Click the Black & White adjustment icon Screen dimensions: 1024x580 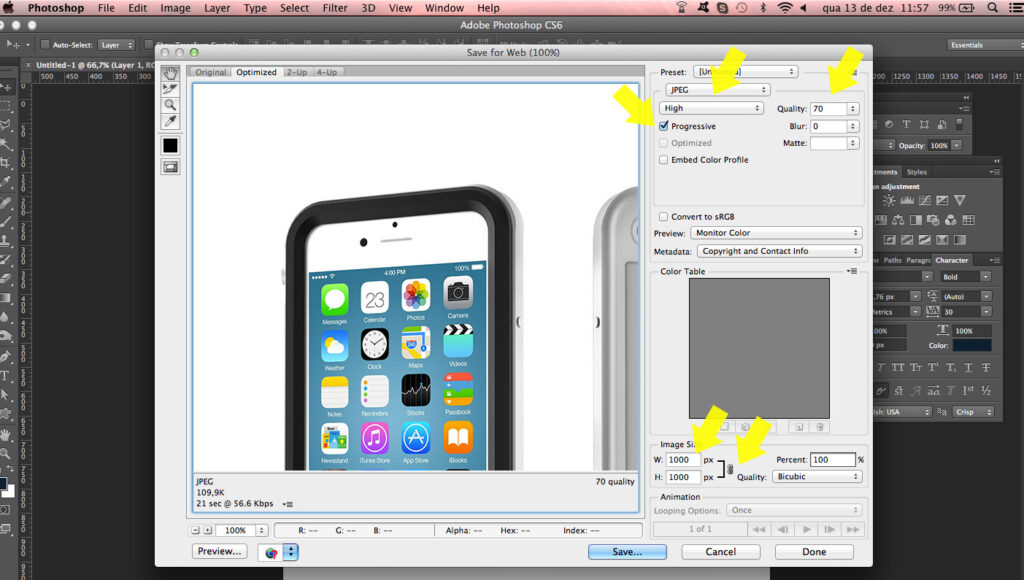click(916, 220)
